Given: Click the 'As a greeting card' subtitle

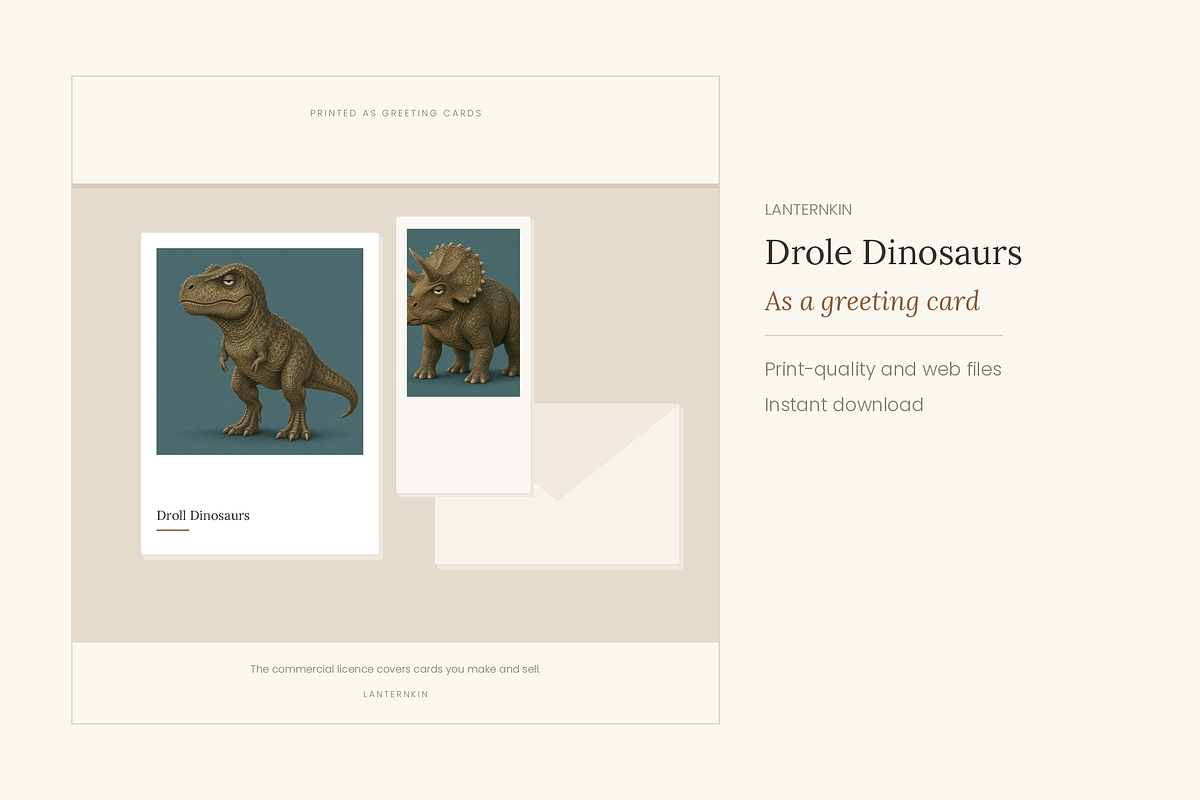Looking at the screenshot, I should pyautogui.click(x=872, y=301).
